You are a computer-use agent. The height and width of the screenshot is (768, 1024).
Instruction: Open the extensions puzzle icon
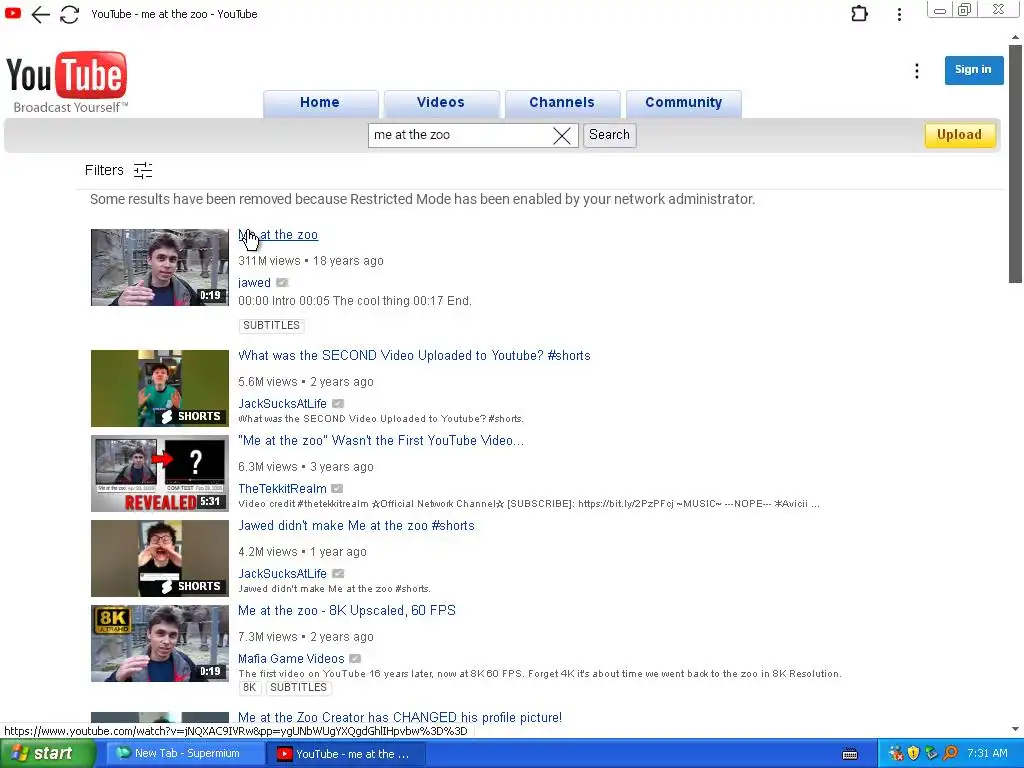tap(859, 14)
